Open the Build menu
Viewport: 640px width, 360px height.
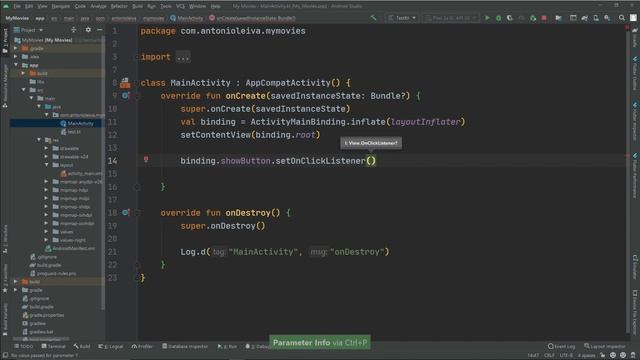click(x=138, y=6)
